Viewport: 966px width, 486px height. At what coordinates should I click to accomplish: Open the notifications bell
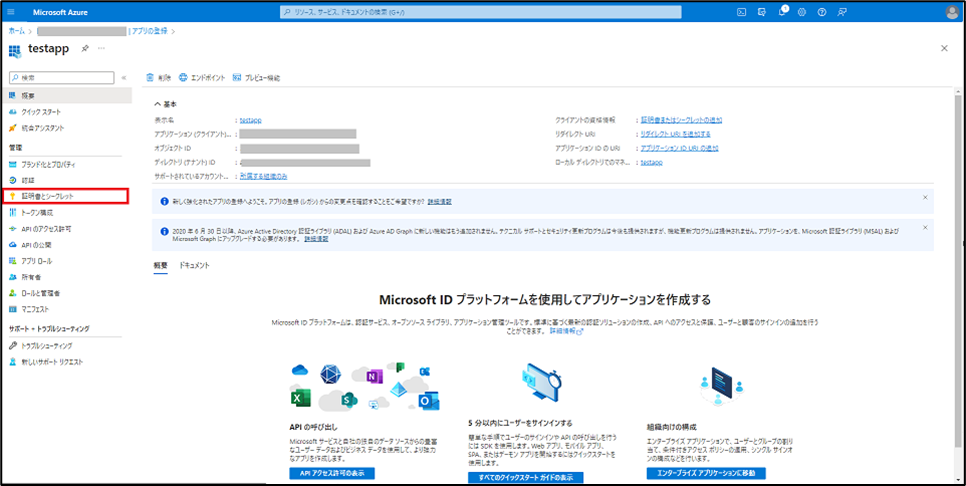[782, 12]
